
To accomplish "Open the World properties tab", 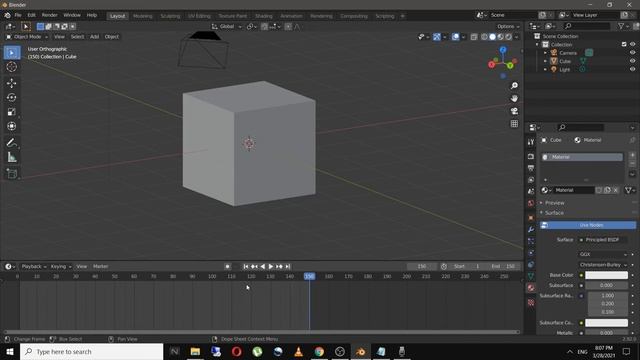I will click(x=531, y=203).
